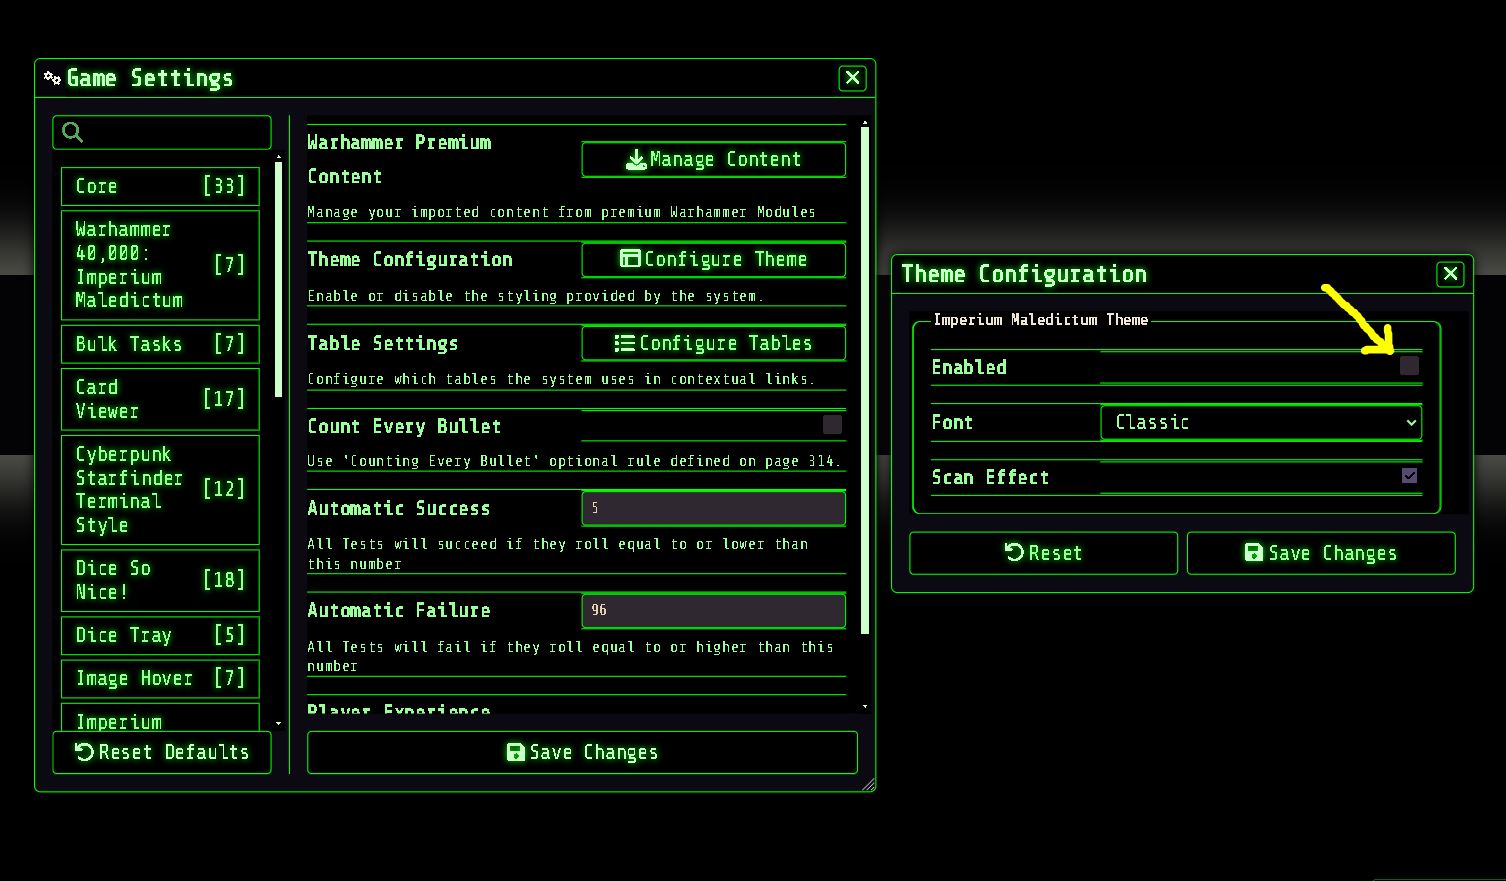Enable the Imperium Maledictum Theme checkbox
The image size is (1506, 881).
(1409, 366)
